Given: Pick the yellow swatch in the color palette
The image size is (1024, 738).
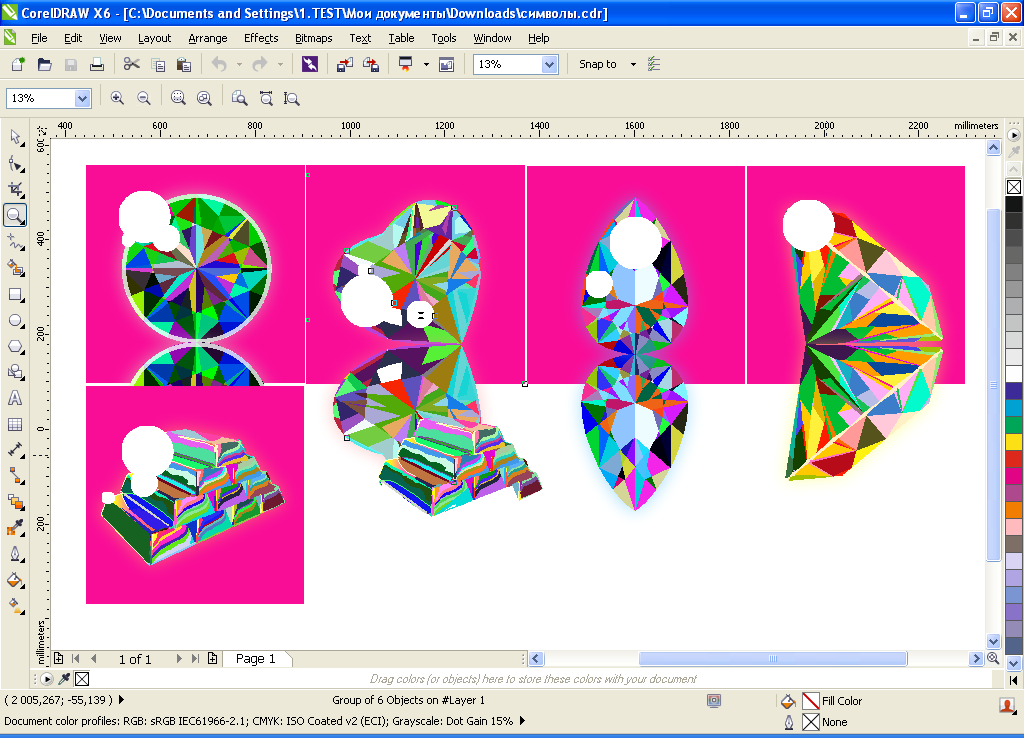Looking at the screenshot, I should coord(1014,442).
